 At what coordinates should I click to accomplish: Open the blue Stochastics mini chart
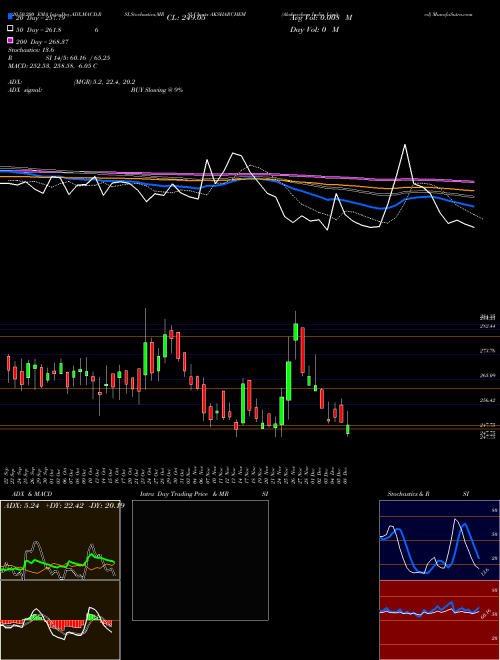click(x=439, y=540)
